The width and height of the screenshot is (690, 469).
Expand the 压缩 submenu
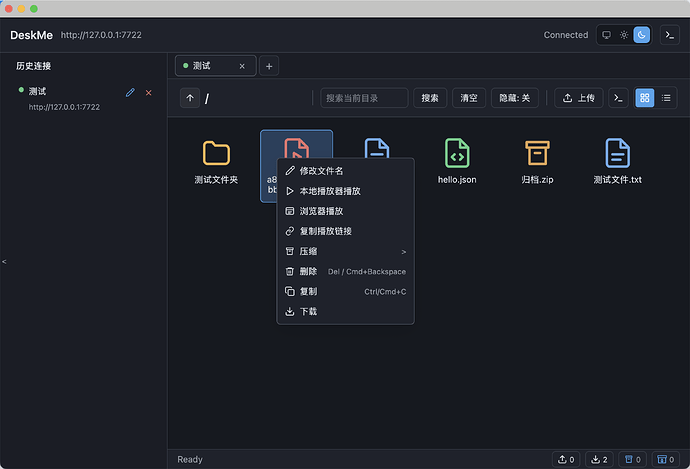345,251
